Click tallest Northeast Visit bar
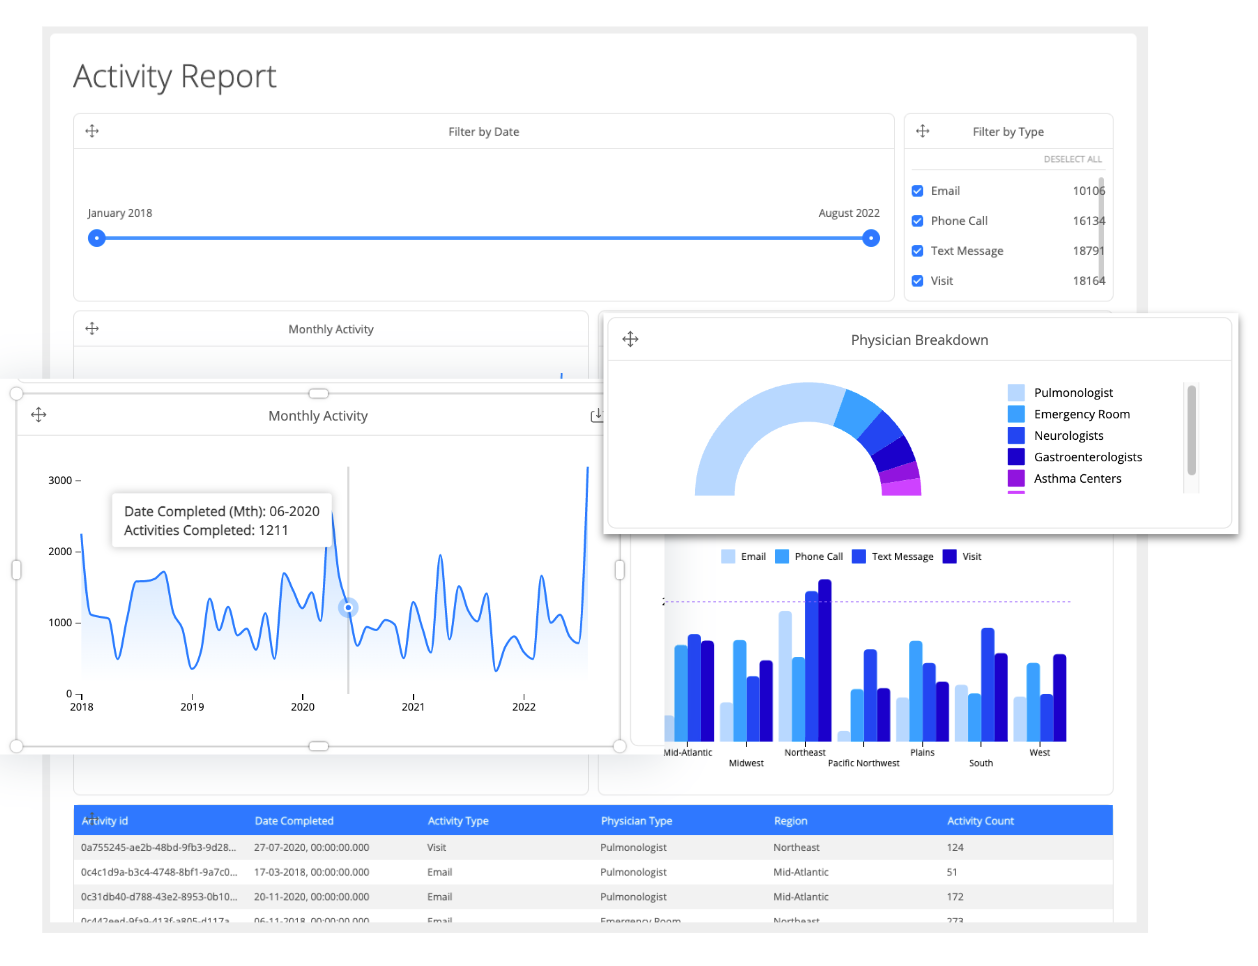1258x966 pixels. tap(824, 660)
